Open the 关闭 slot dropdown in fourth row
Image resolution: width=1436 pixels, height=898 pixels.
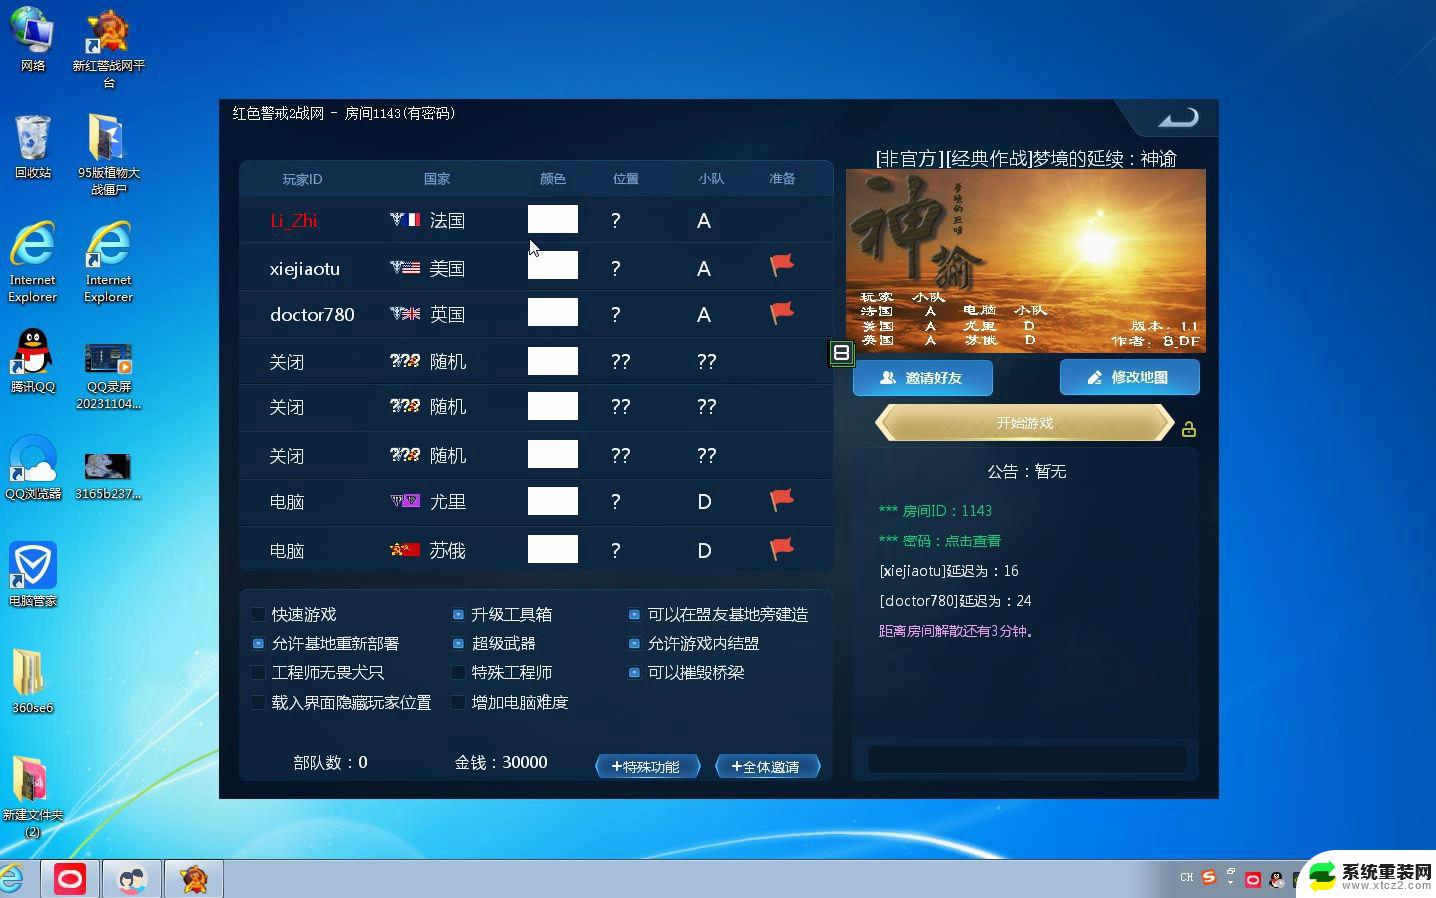point(287,361)
